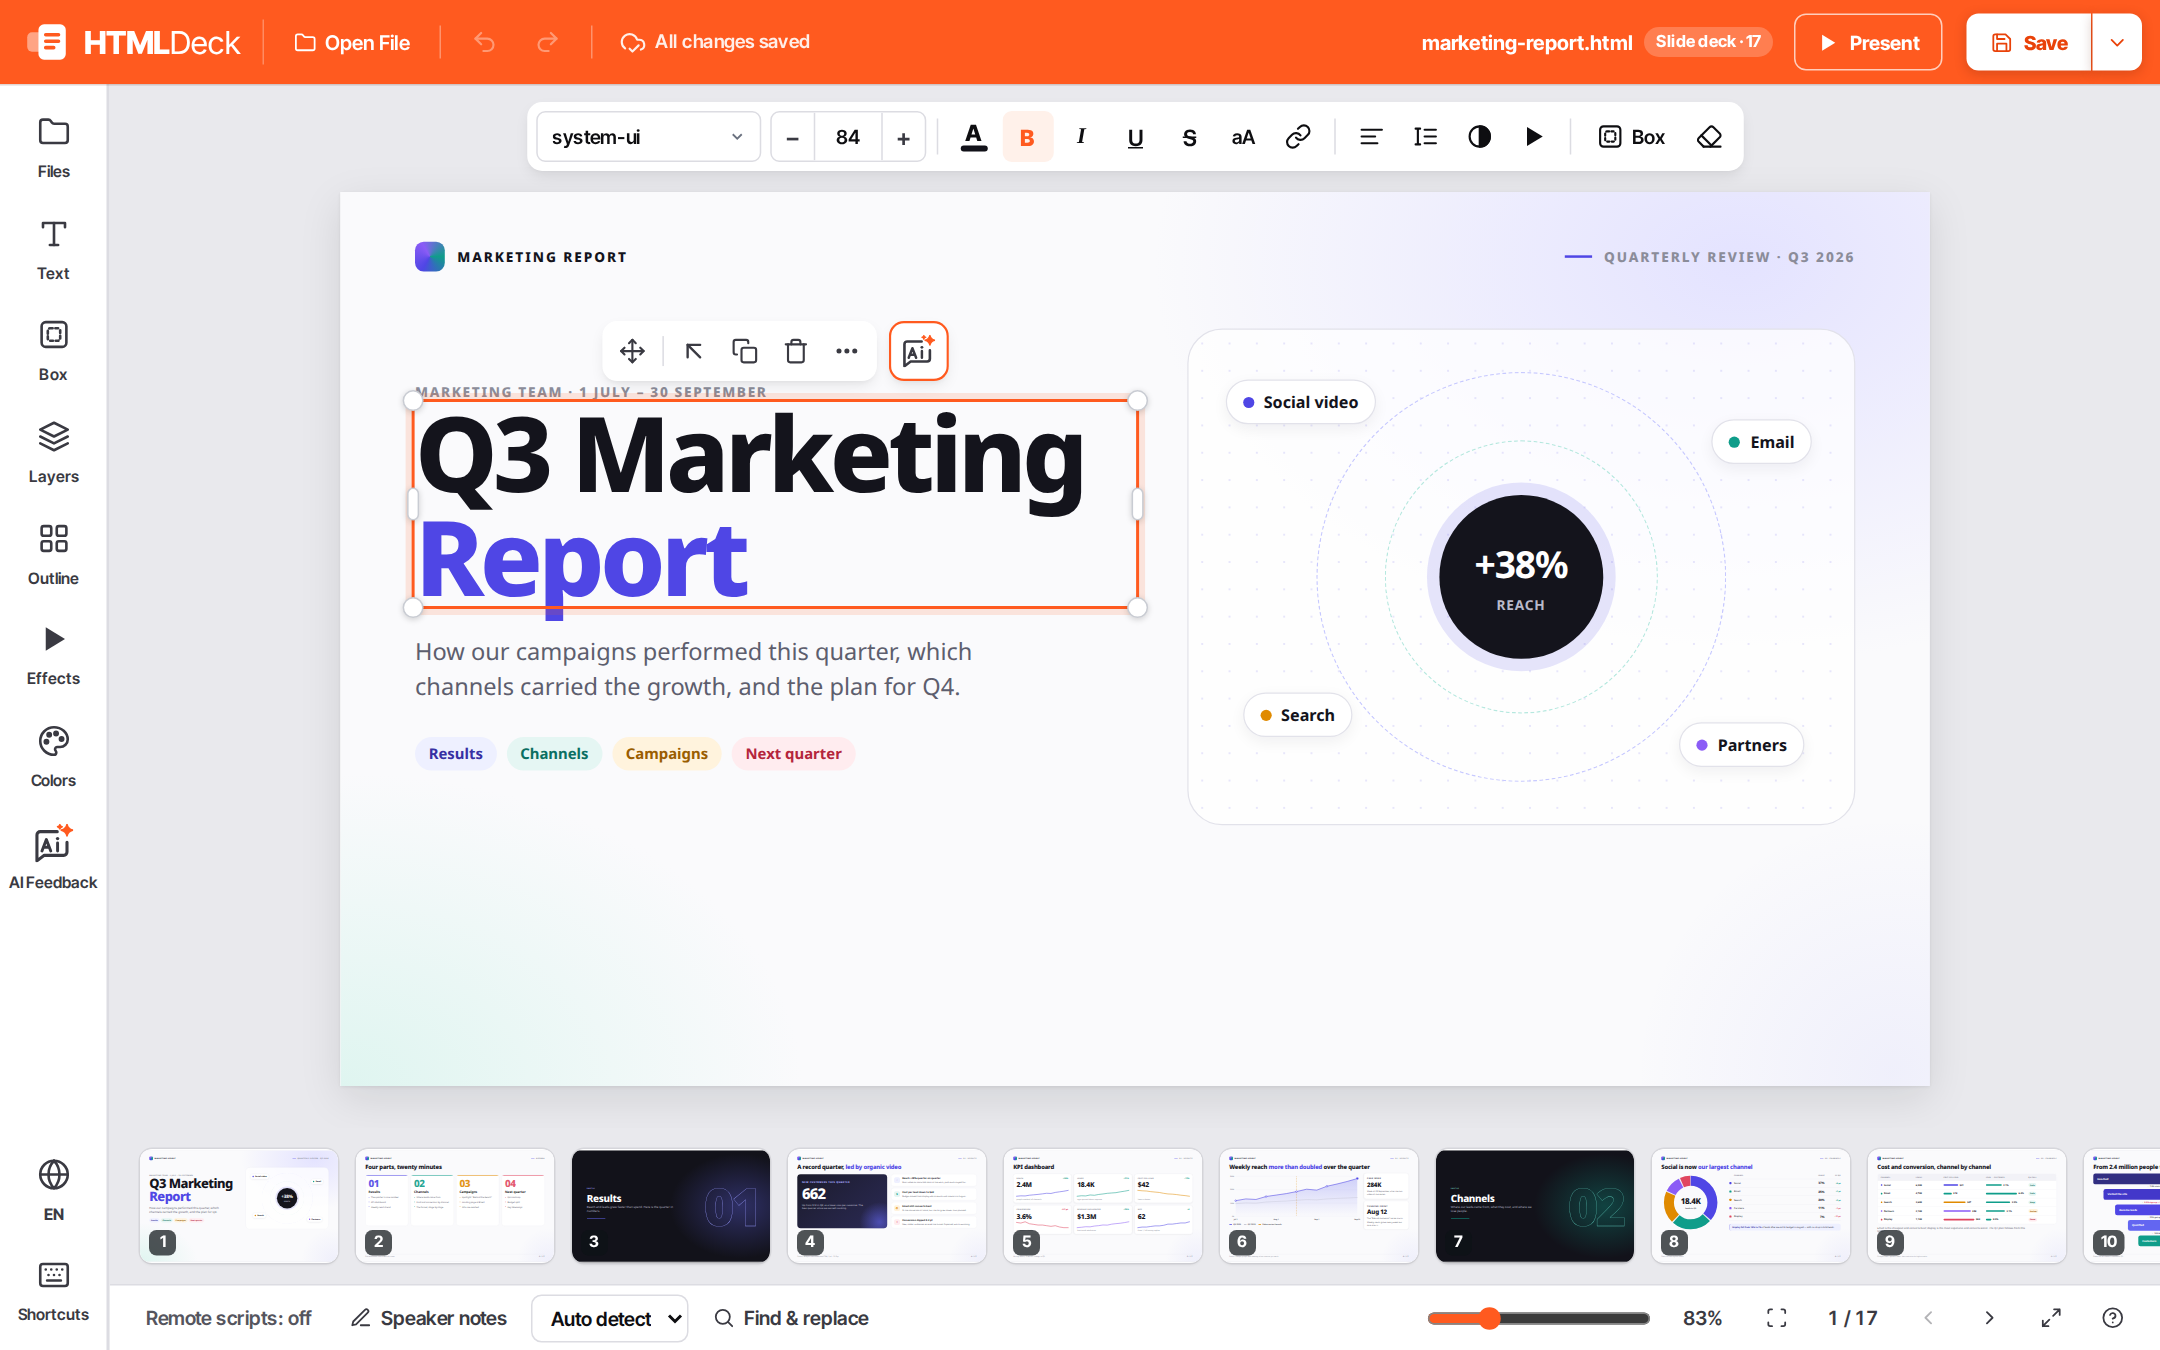Click the text color icon
Screen dimensions: 2160x1350
point(973,137)
